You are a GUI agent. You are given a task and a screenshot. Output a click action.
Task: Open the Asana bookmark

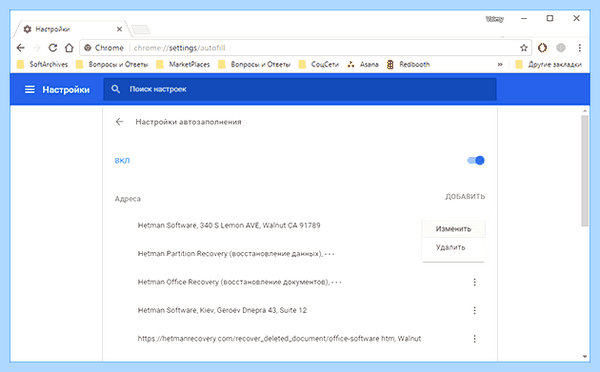pyautogui.click(x=363, y=64)
